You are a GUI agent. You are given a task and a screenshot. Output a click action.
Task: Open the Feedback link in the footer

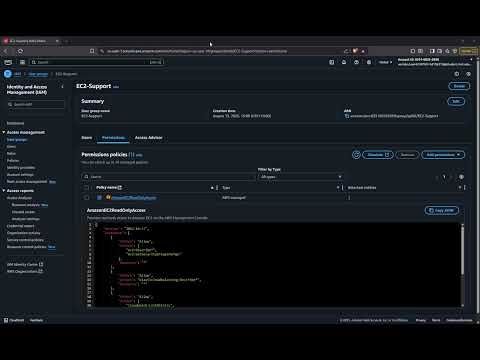(36, 320)
